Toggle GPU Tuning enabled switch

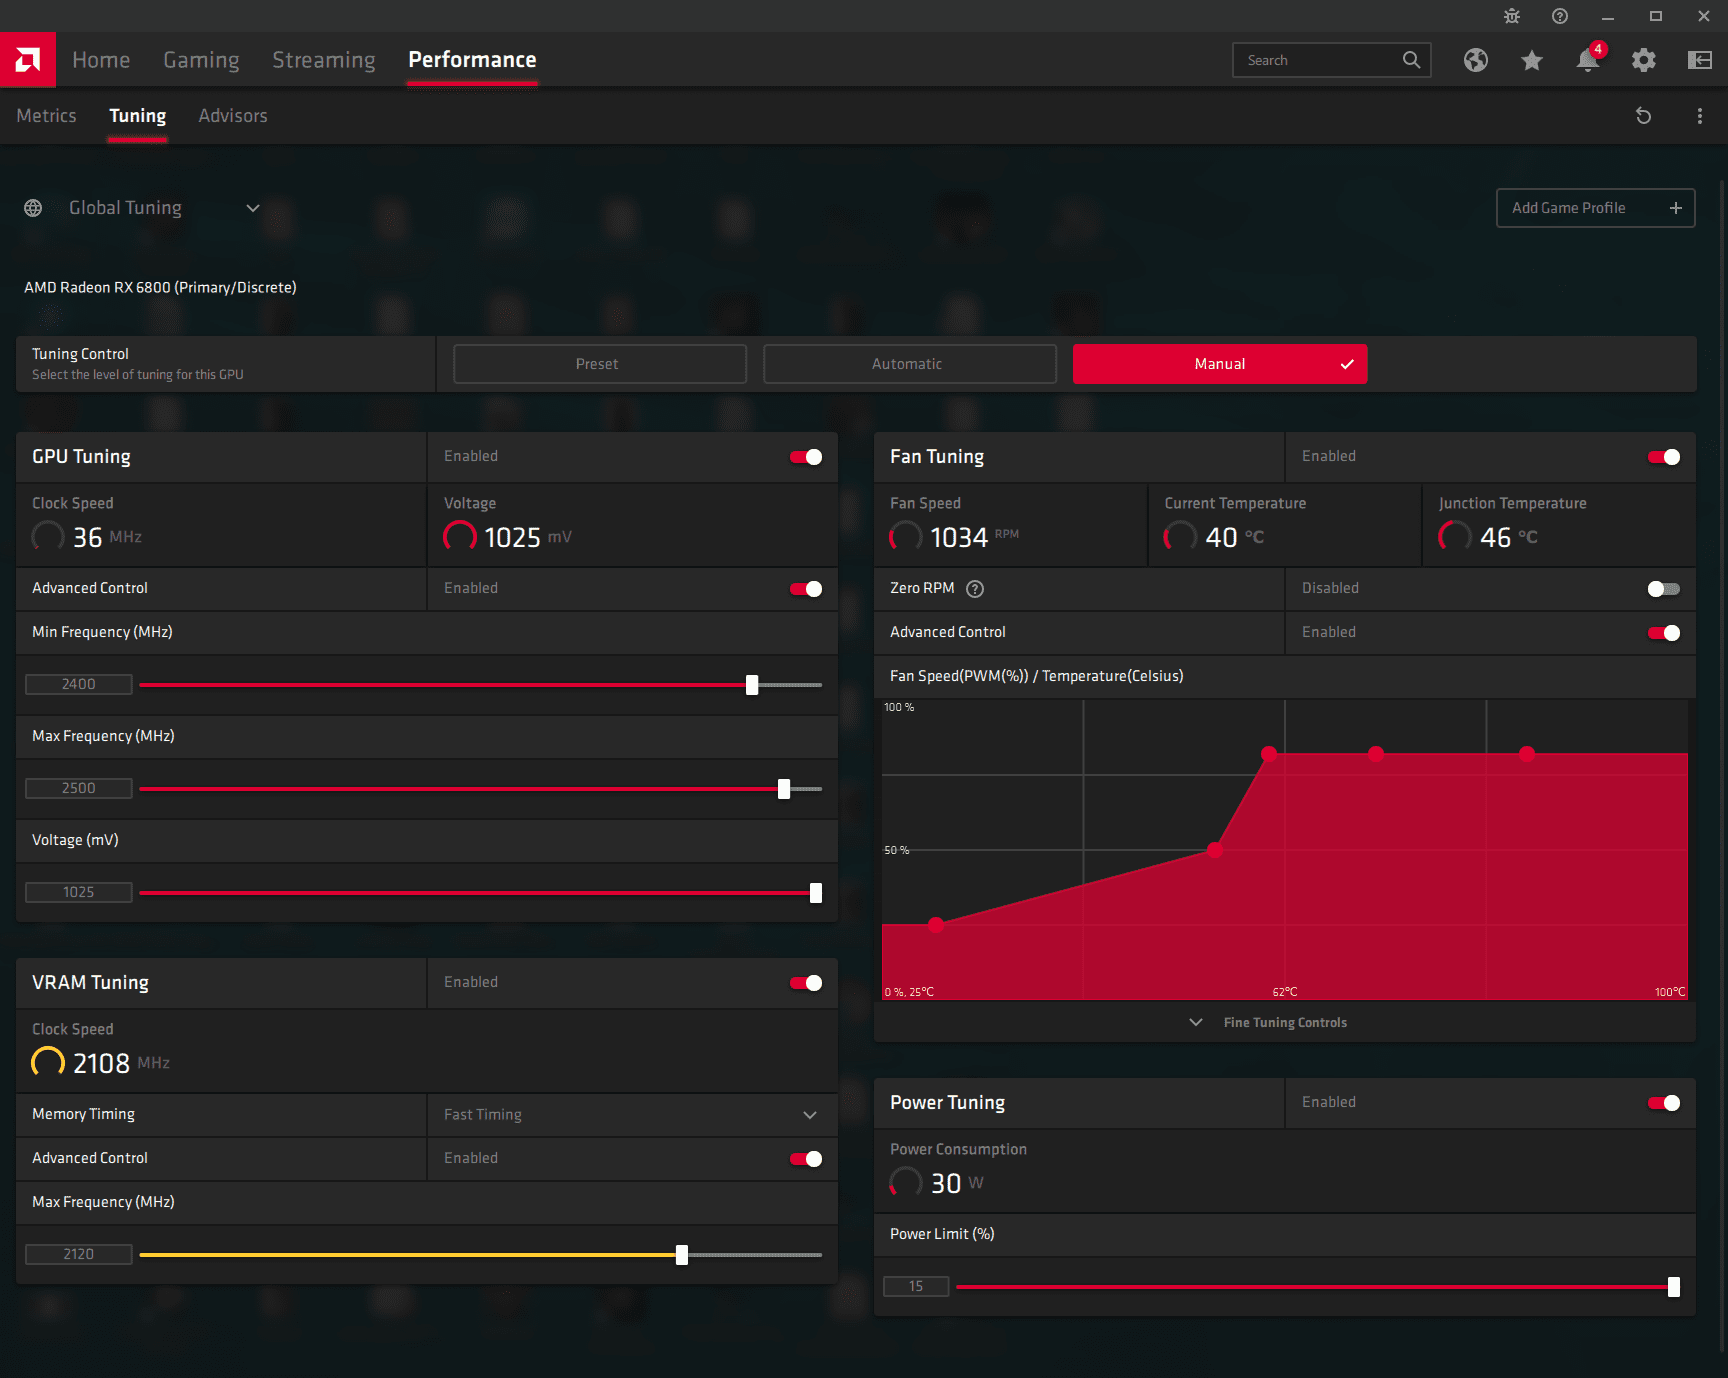(806, 457)
